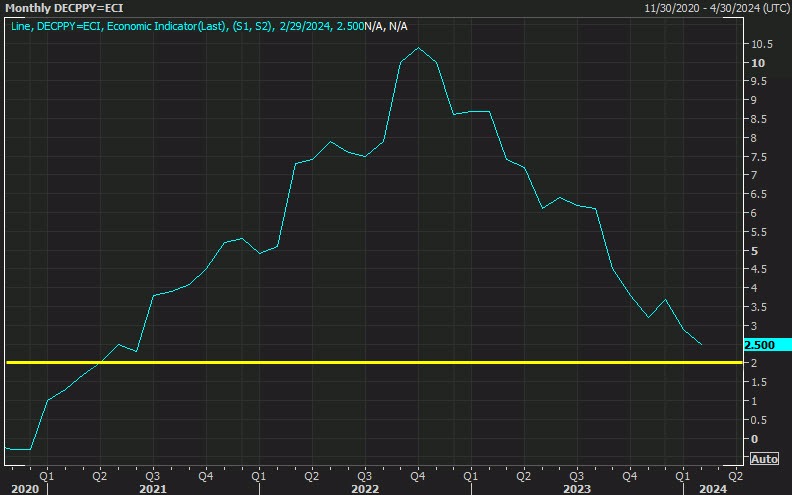Click the Auto scale button

tap(763, 459)
